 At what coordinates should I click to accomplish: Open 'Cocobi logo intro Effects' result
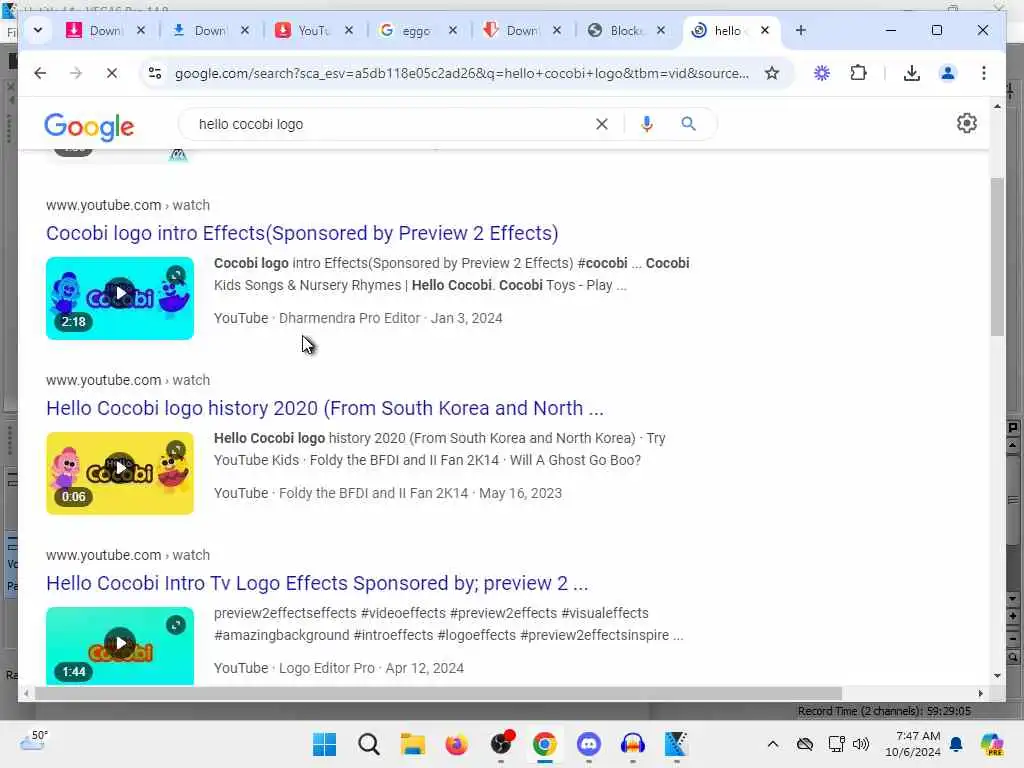(x=302, y=233)
